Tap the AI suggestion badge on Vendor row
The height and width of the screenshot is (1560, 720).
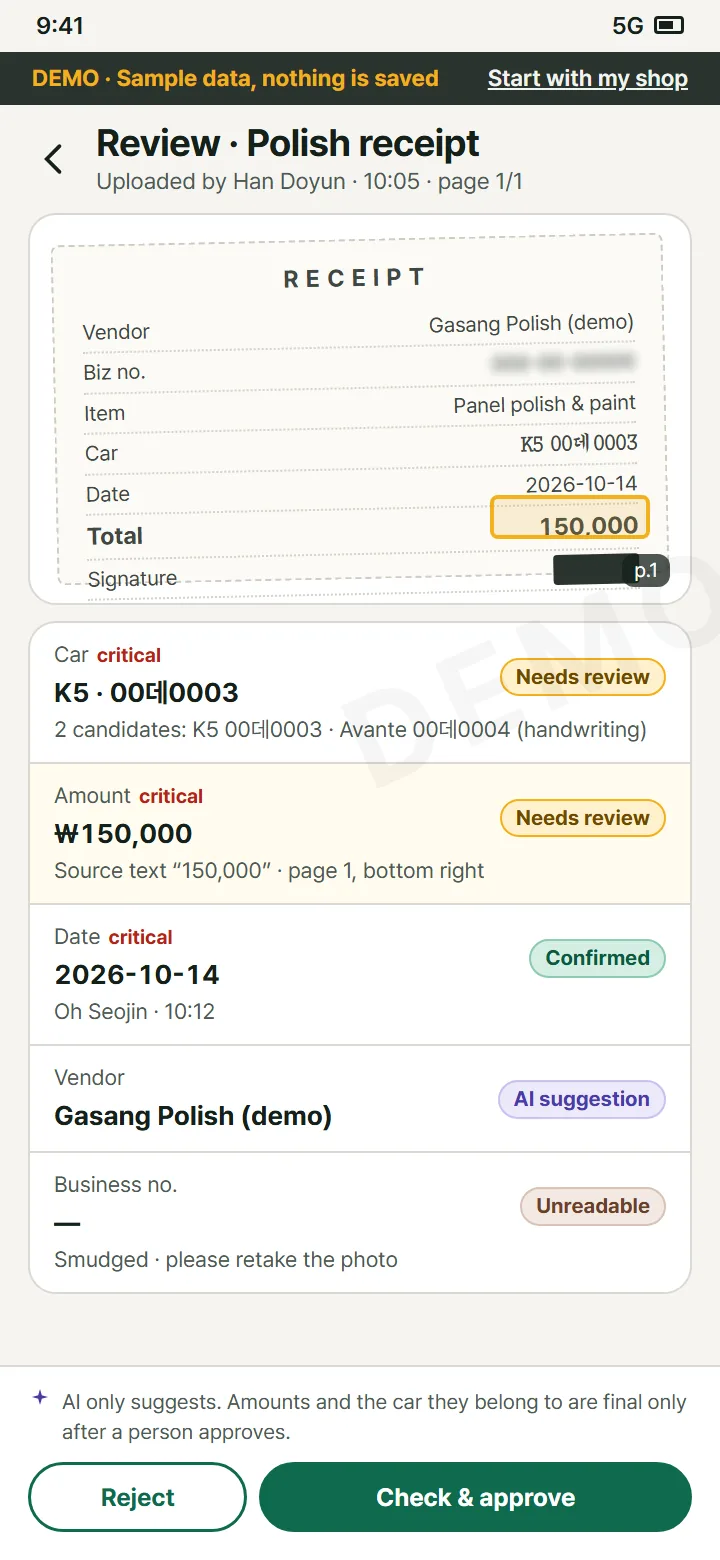pos(582,1099)
